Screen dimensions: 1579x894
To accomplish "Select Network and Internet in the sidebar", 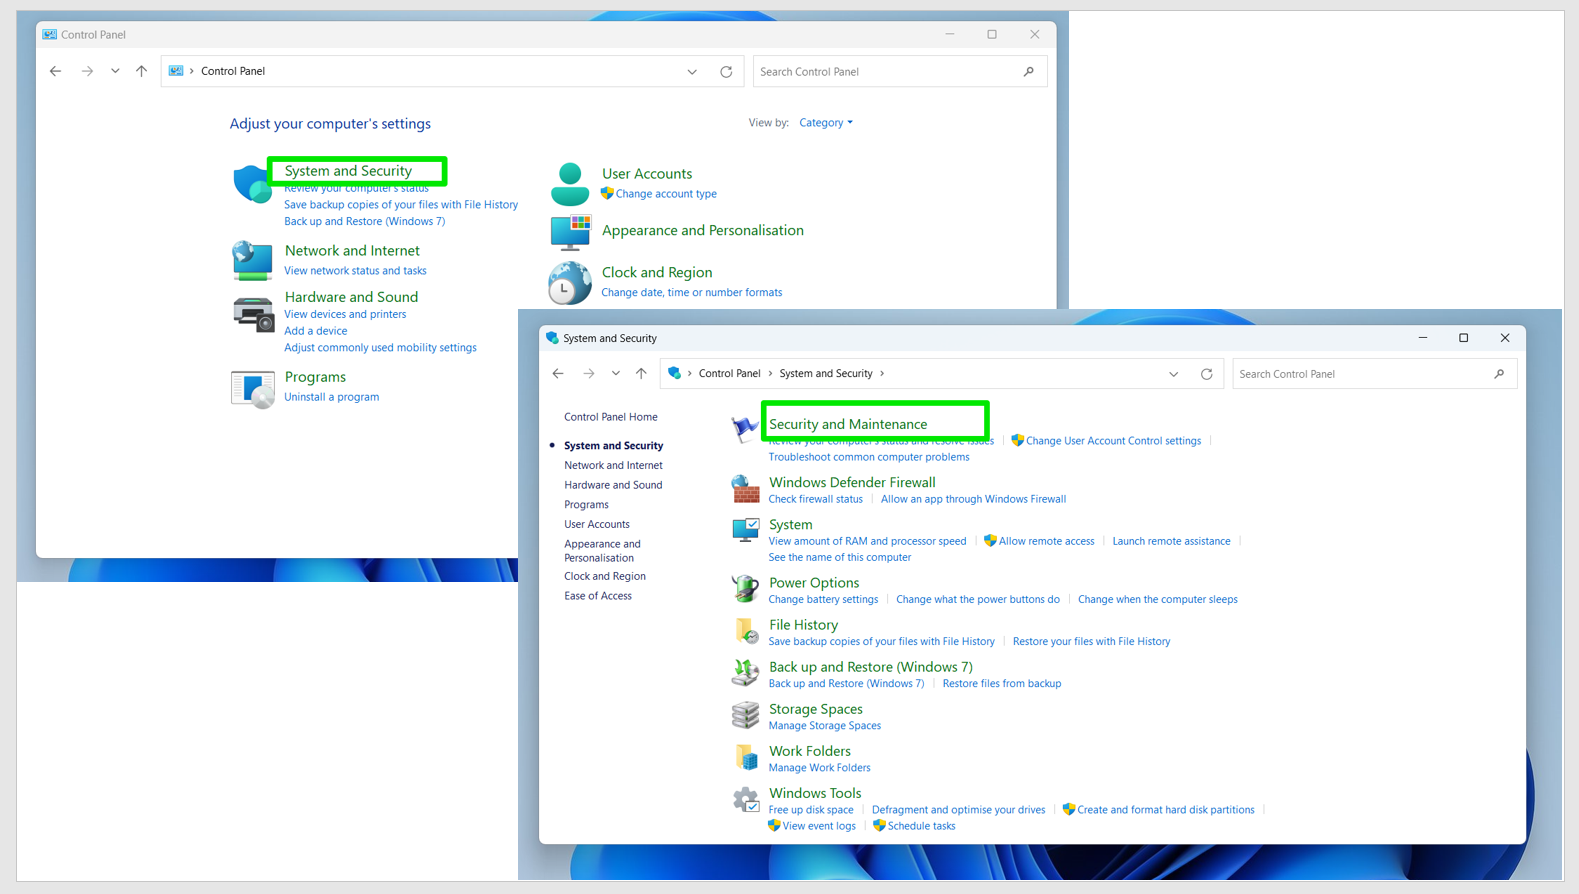I will [613, 465].
